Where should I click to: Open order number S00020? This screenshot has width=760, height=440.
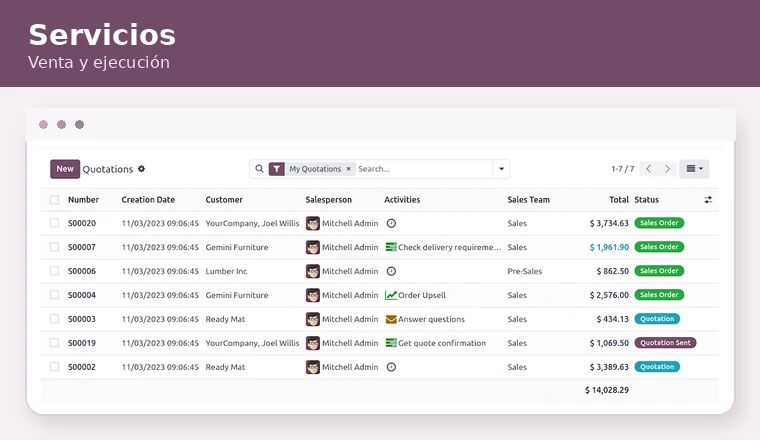(x=82, y=223)
